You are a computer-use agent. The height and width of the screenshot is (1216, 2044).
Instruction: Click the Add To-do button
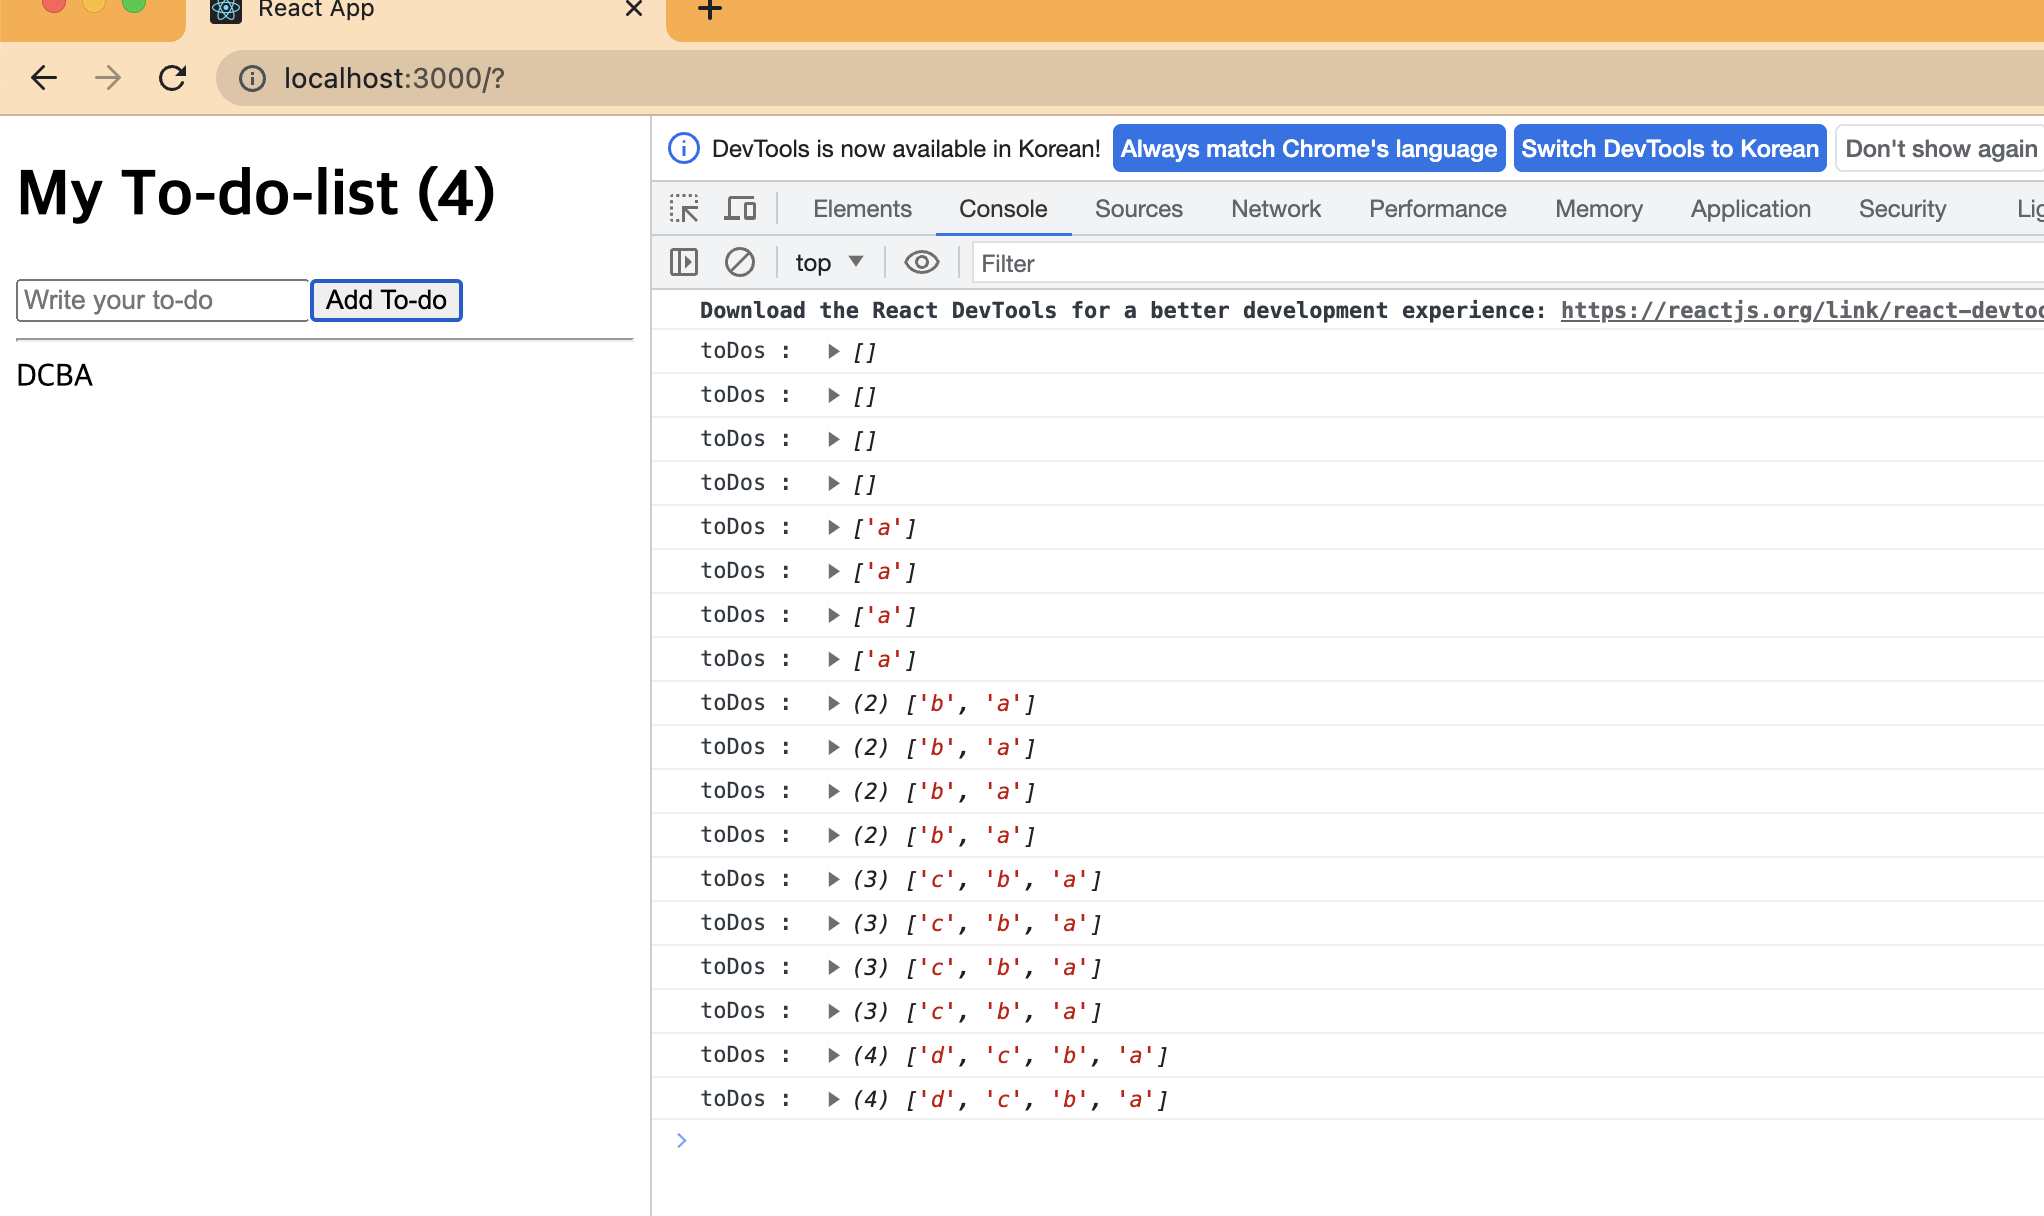click(386, 300)
